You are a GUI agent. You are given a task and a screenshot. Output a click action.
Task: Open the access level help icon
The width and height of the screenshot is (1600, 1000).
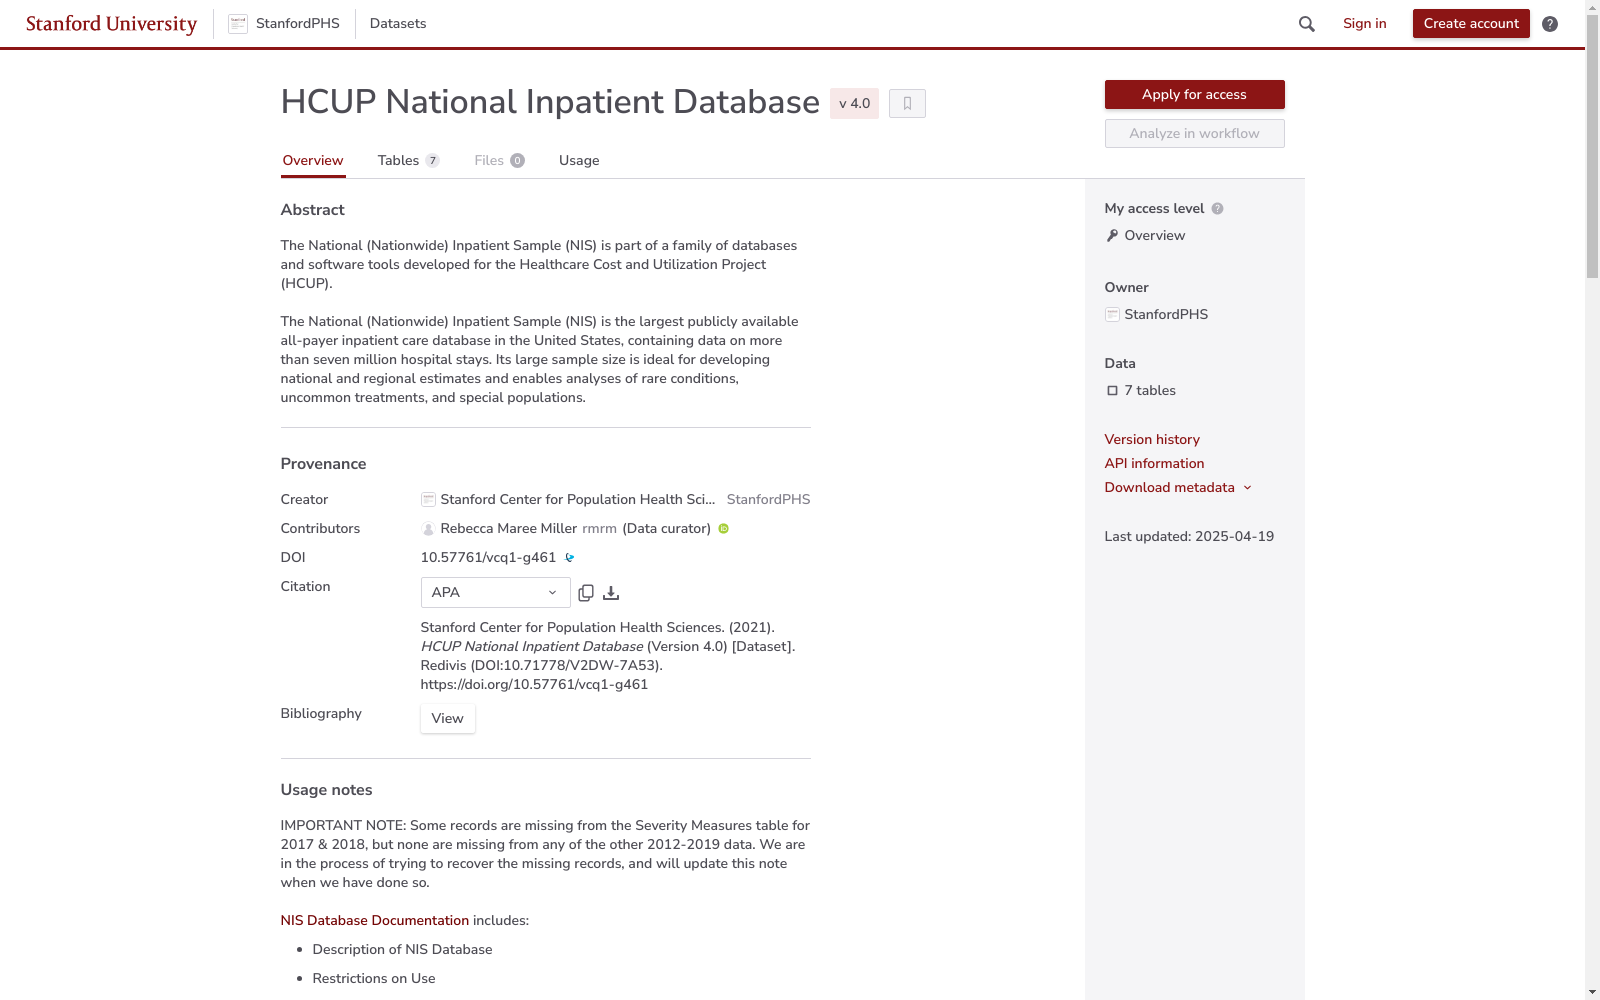1217,209
